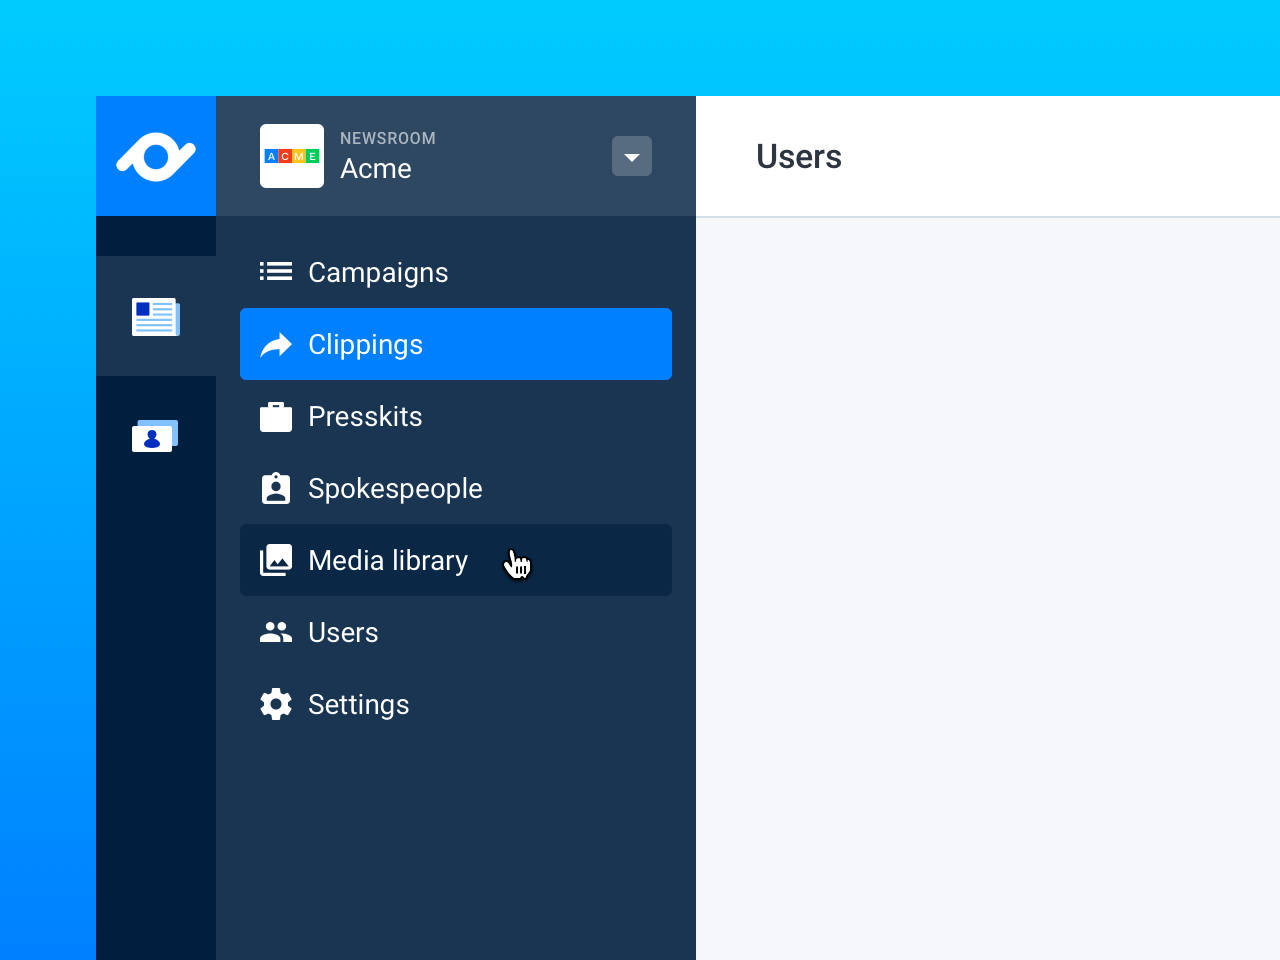
Task: Open Campaigns menu item
Action: pos(456,272)
